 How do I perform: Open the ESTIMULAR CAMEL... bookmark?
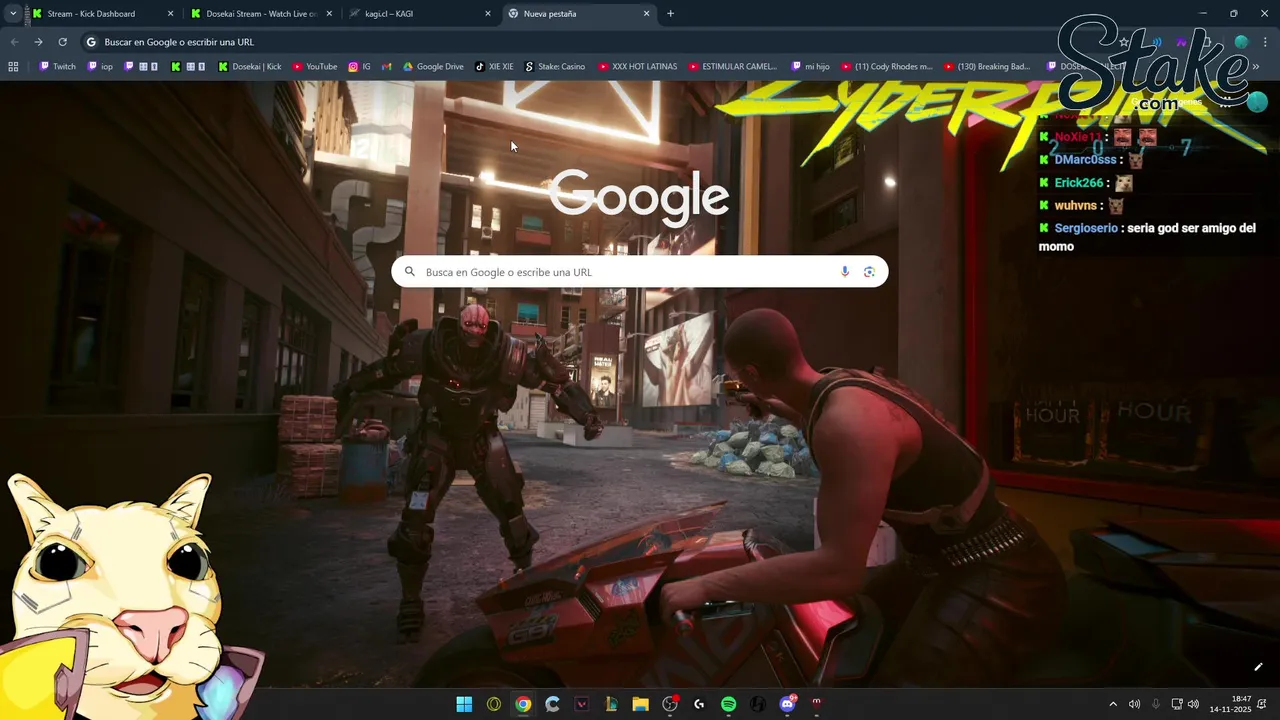[x=733, y=67]
